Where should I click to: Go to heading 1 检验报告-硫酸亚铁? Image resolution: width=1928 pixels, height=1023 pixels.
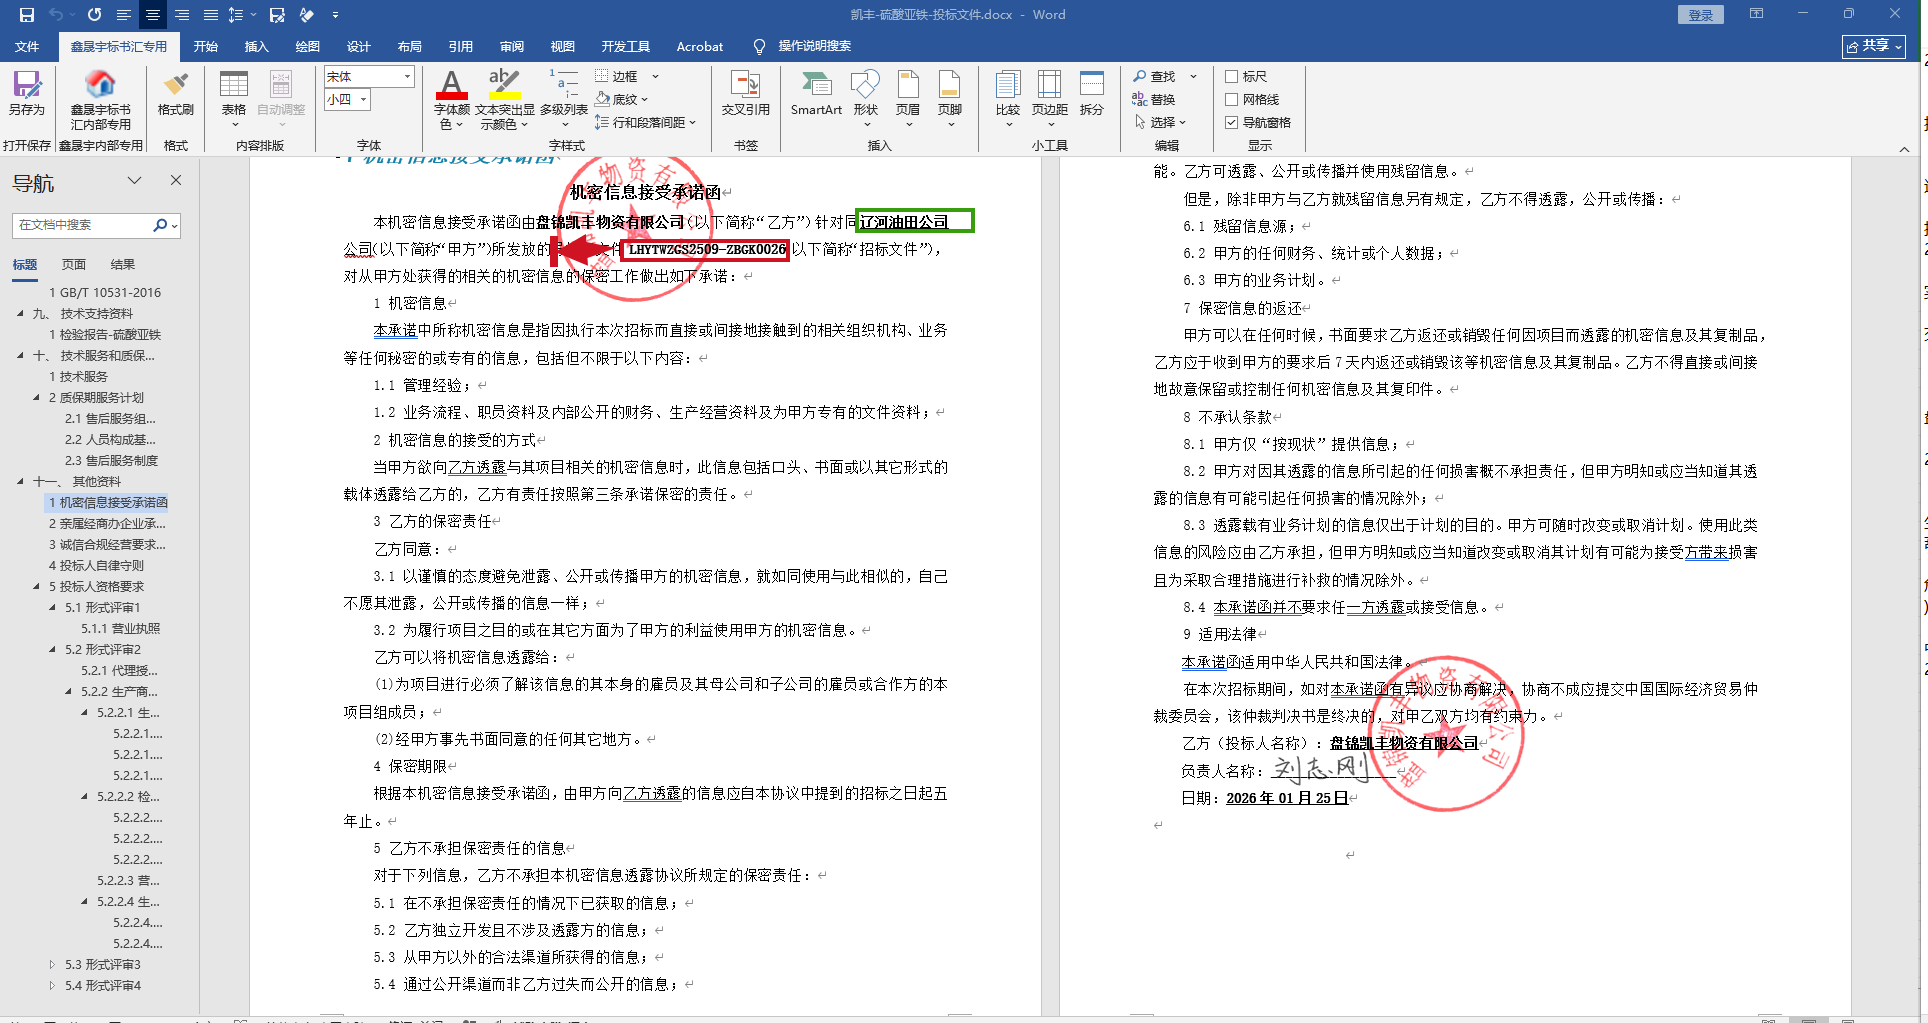point(105,334)
